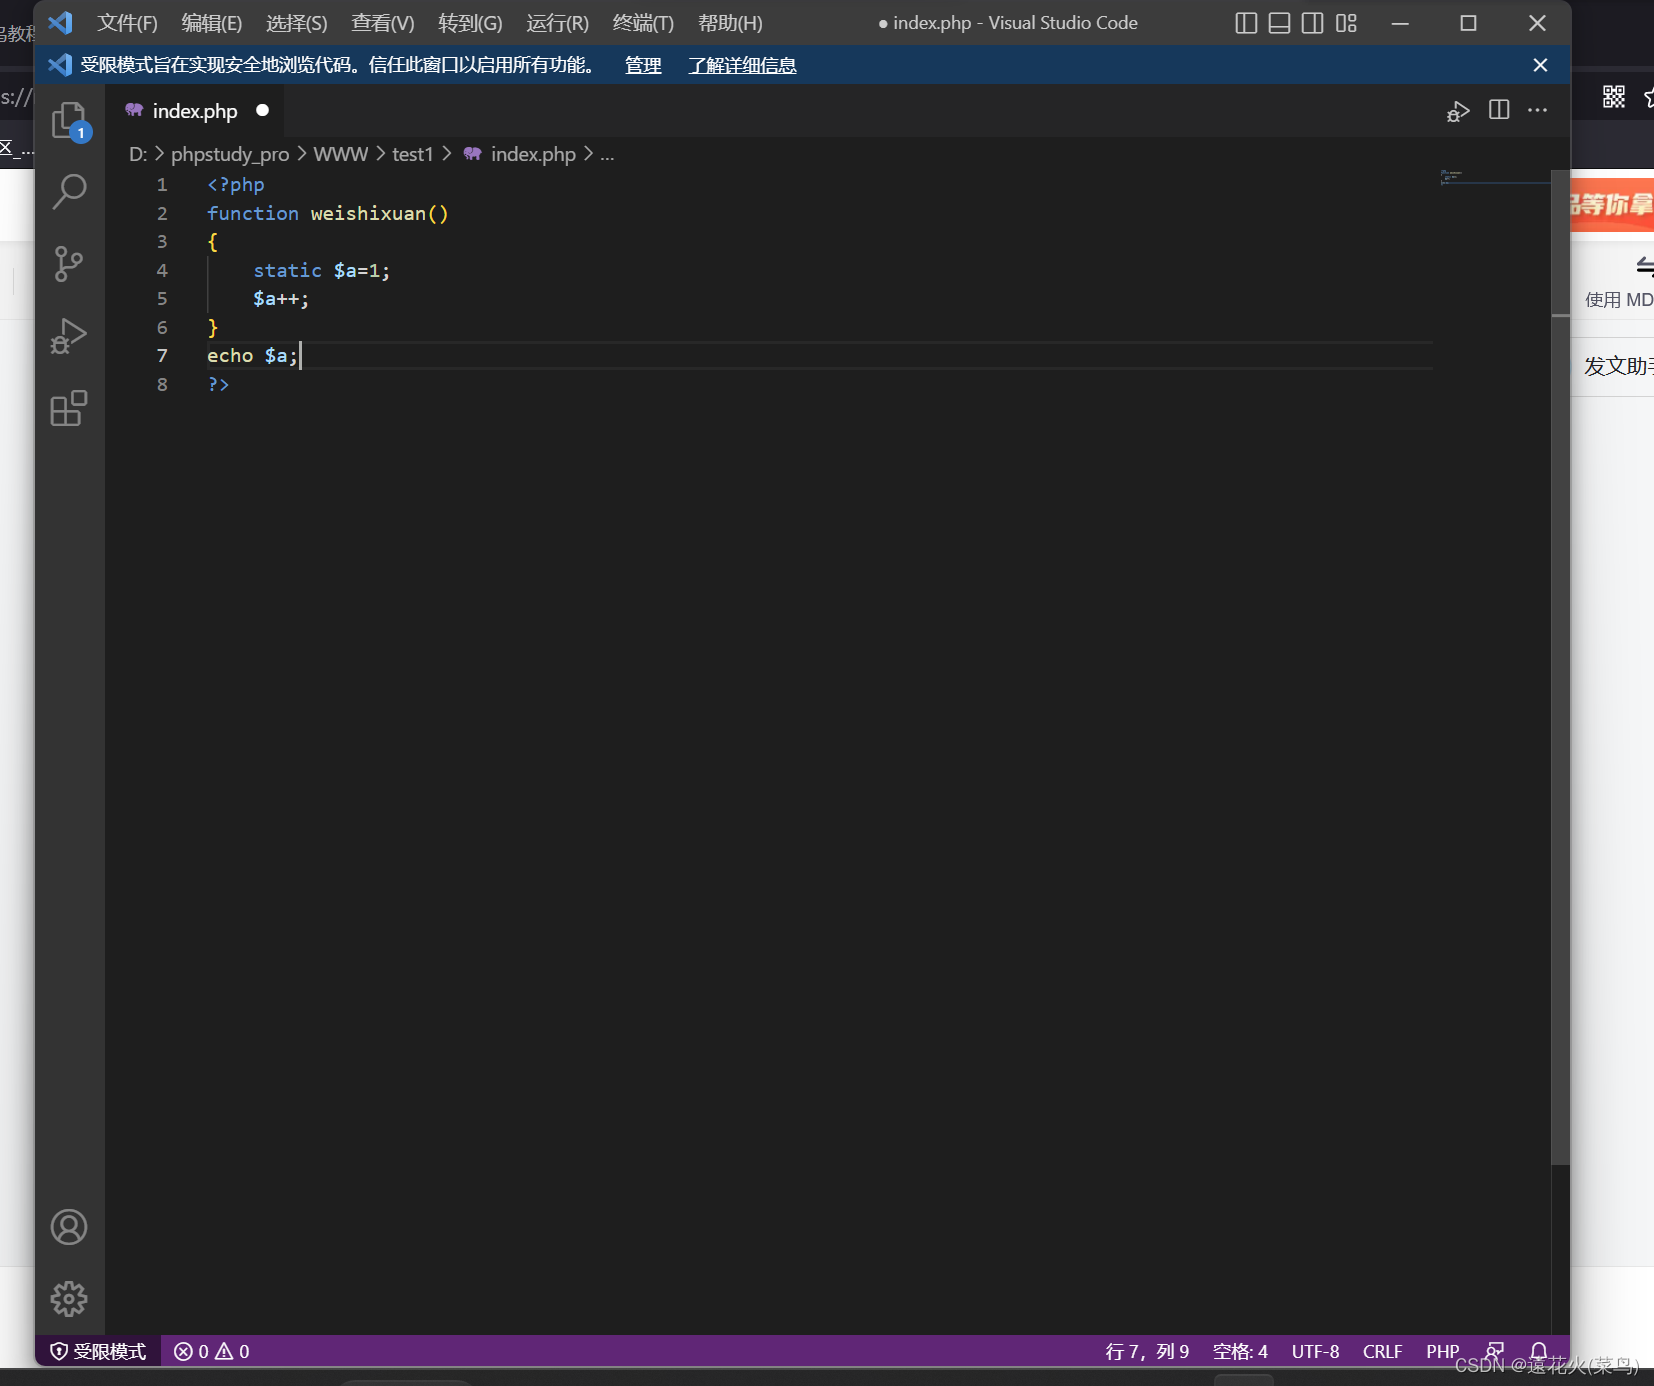Image resolution: width=1654 pixels, height=1386 pixels.
Task: Open the Search view icon
Action: pyautogui.click(x=69, y=191)
